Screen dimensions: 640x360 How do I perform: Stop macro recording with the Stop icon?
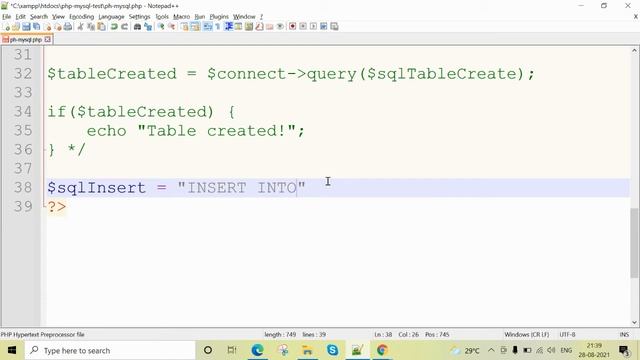303,27
